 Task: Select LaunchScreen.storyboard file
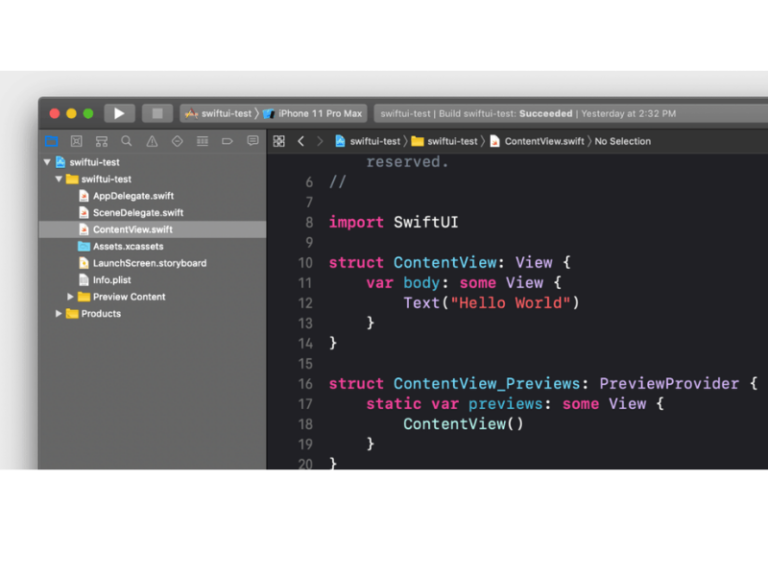pyautogui.click(x=149, y=263)
